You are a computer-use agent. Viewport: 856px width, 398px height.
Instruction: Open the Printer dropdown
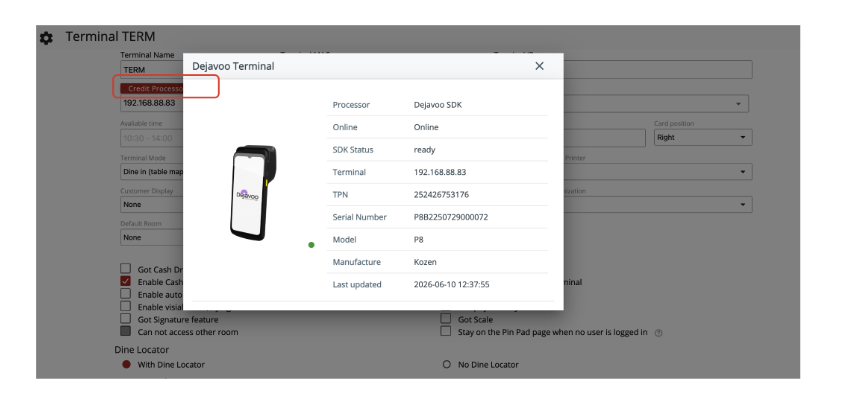click(658, 171)
